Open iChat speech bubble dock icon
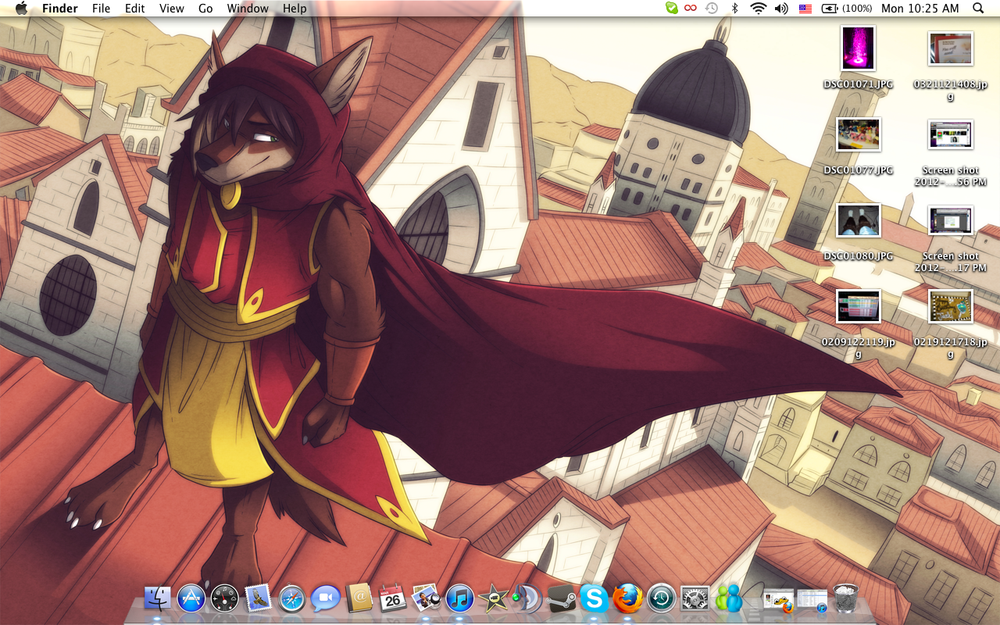The width and height of the screenshot is (1000, 625). [325, 598]
